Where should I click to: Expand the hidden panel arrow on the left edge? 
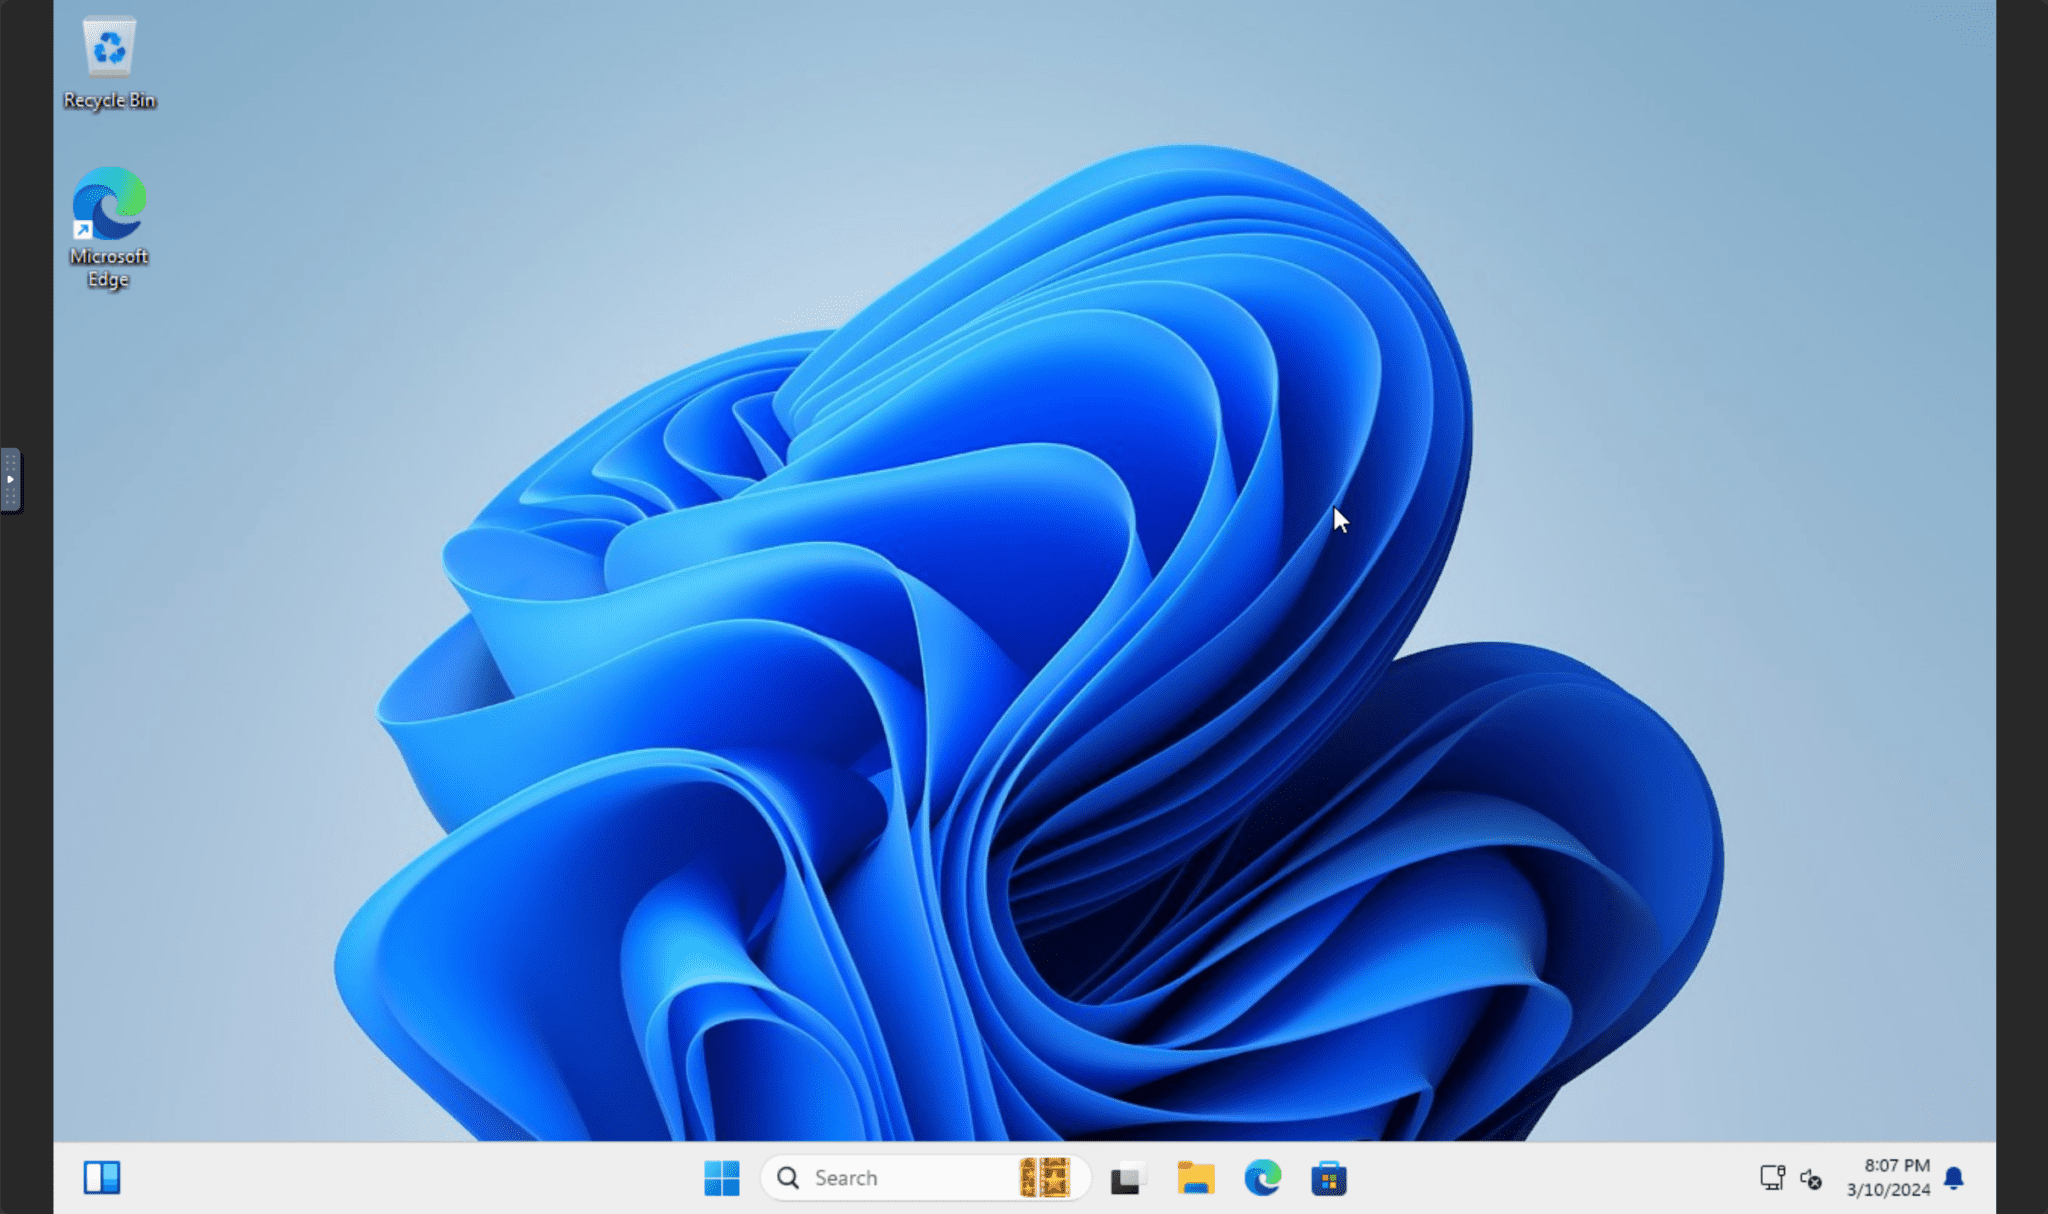11,480
